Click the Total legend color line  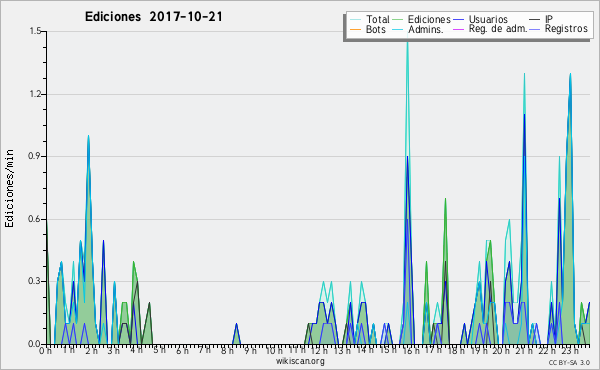pos(355,20)
